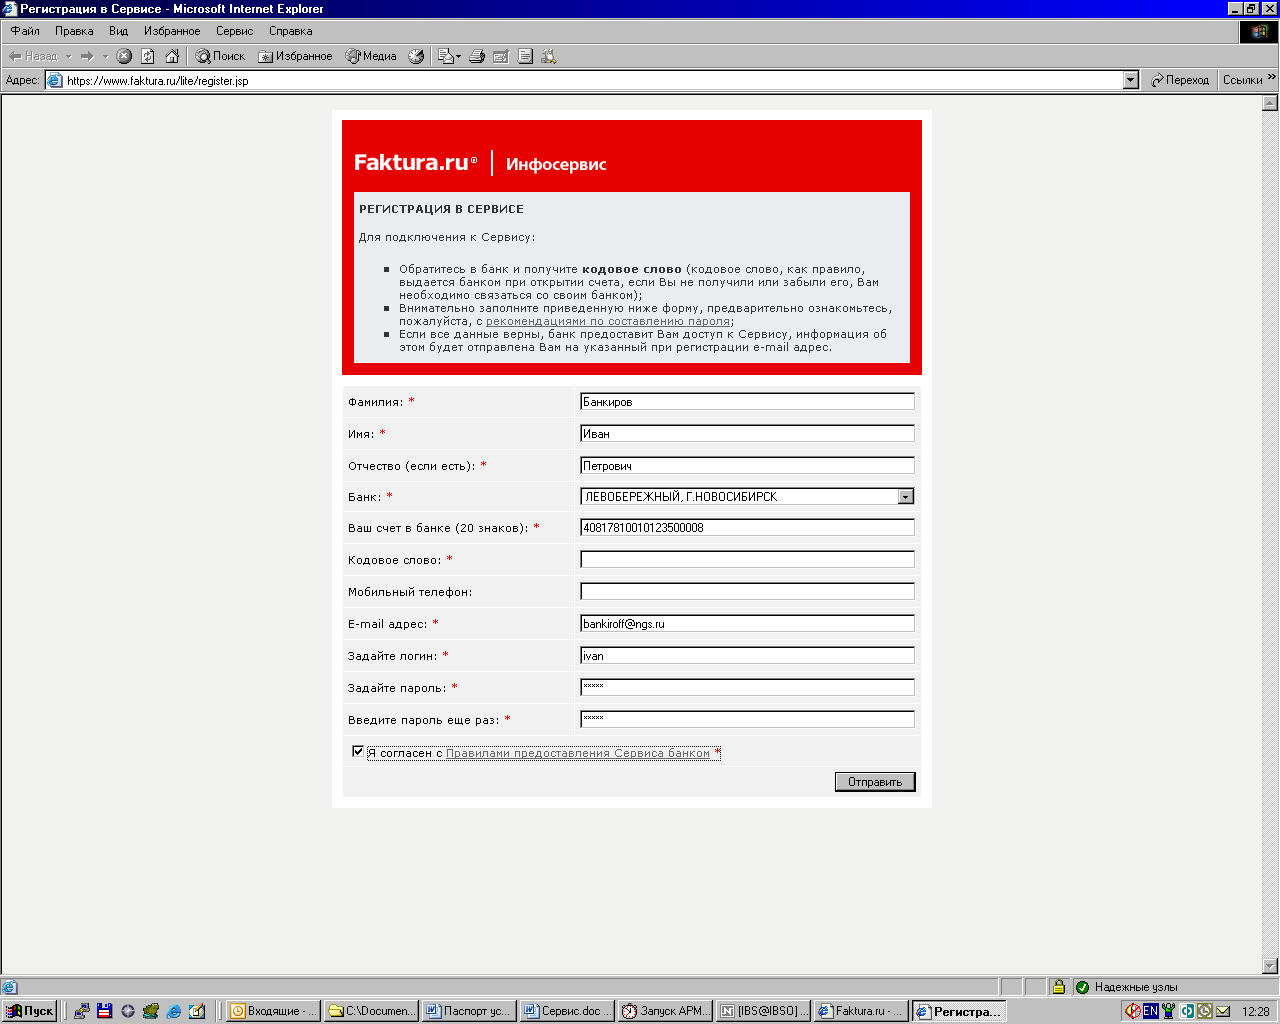Click the Отчество input field
Screen dimensions: 1280x1024
(747, 465)
